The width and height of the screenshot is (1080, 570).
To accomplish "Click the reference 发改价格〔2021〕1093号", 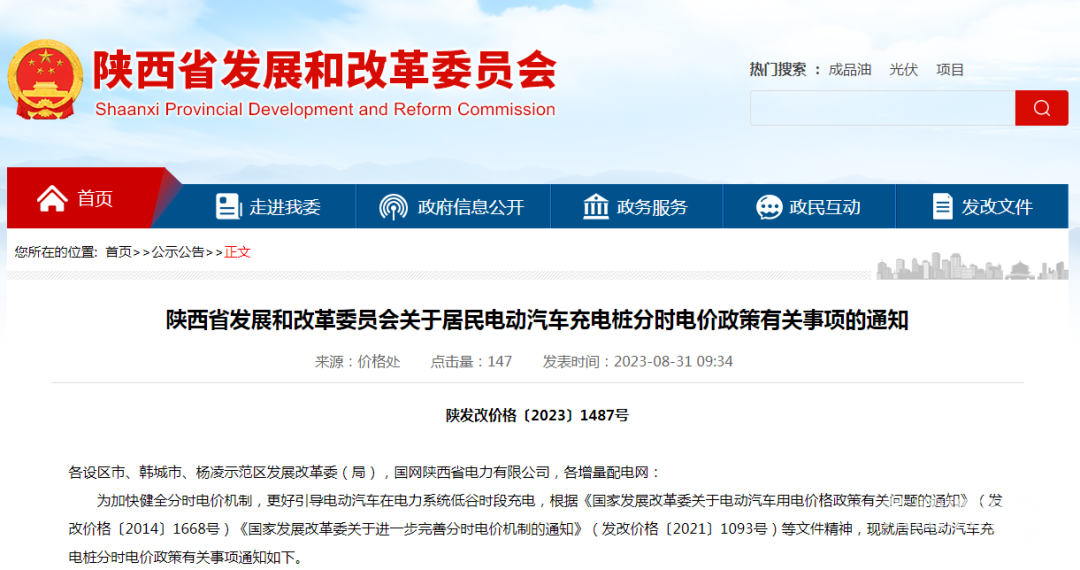I will pyautogui.click(x=685, y=529).
